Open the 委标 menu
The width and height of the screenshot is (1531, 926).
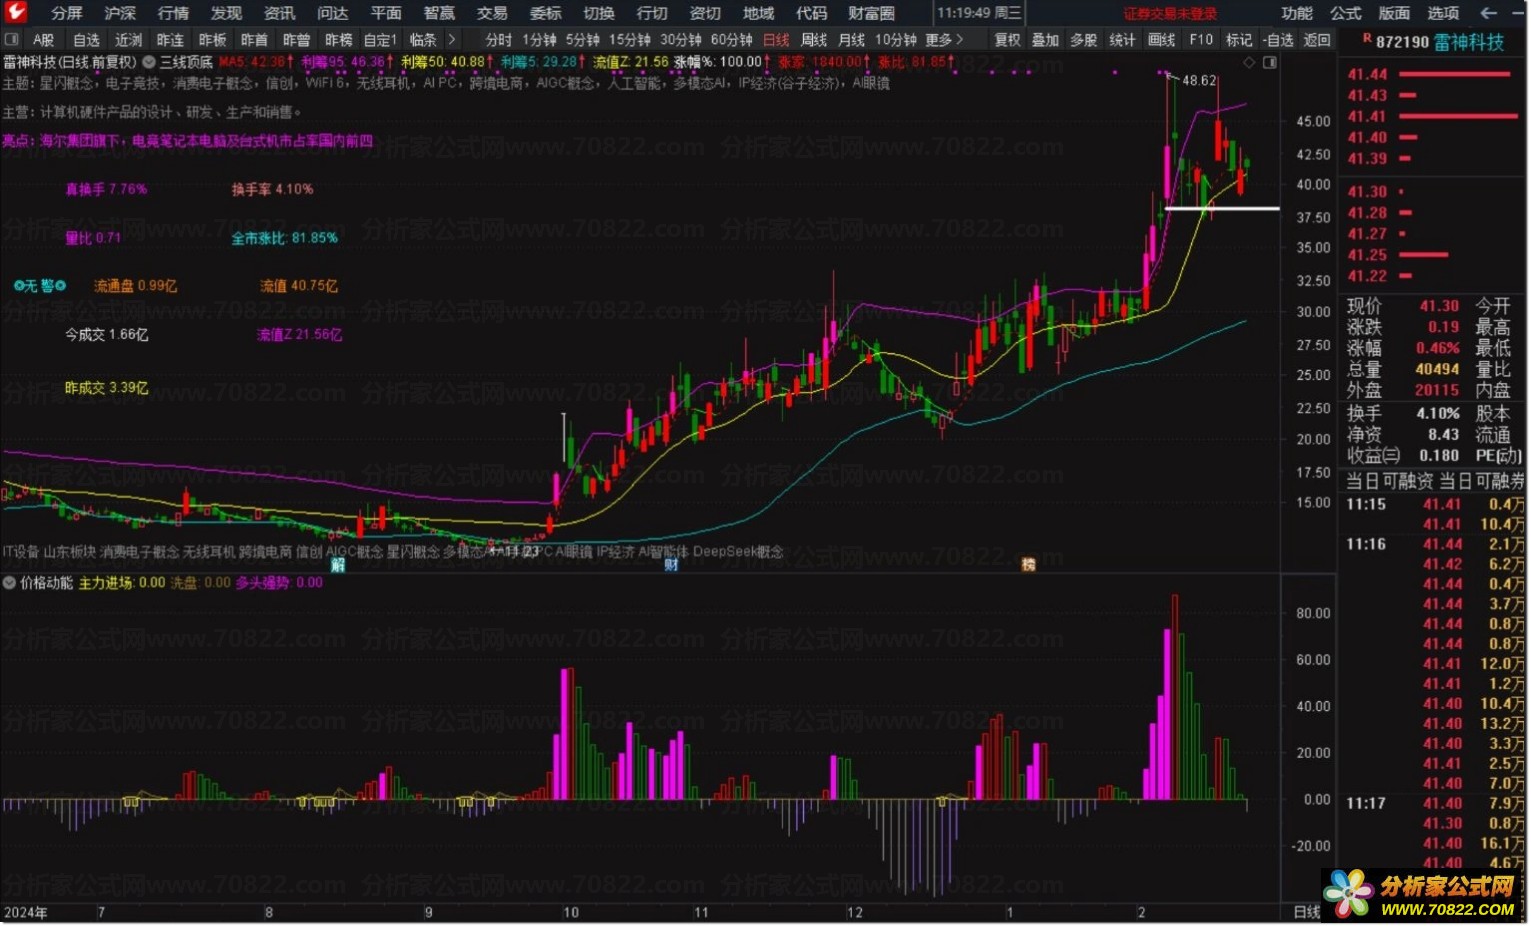click(545, 13)
